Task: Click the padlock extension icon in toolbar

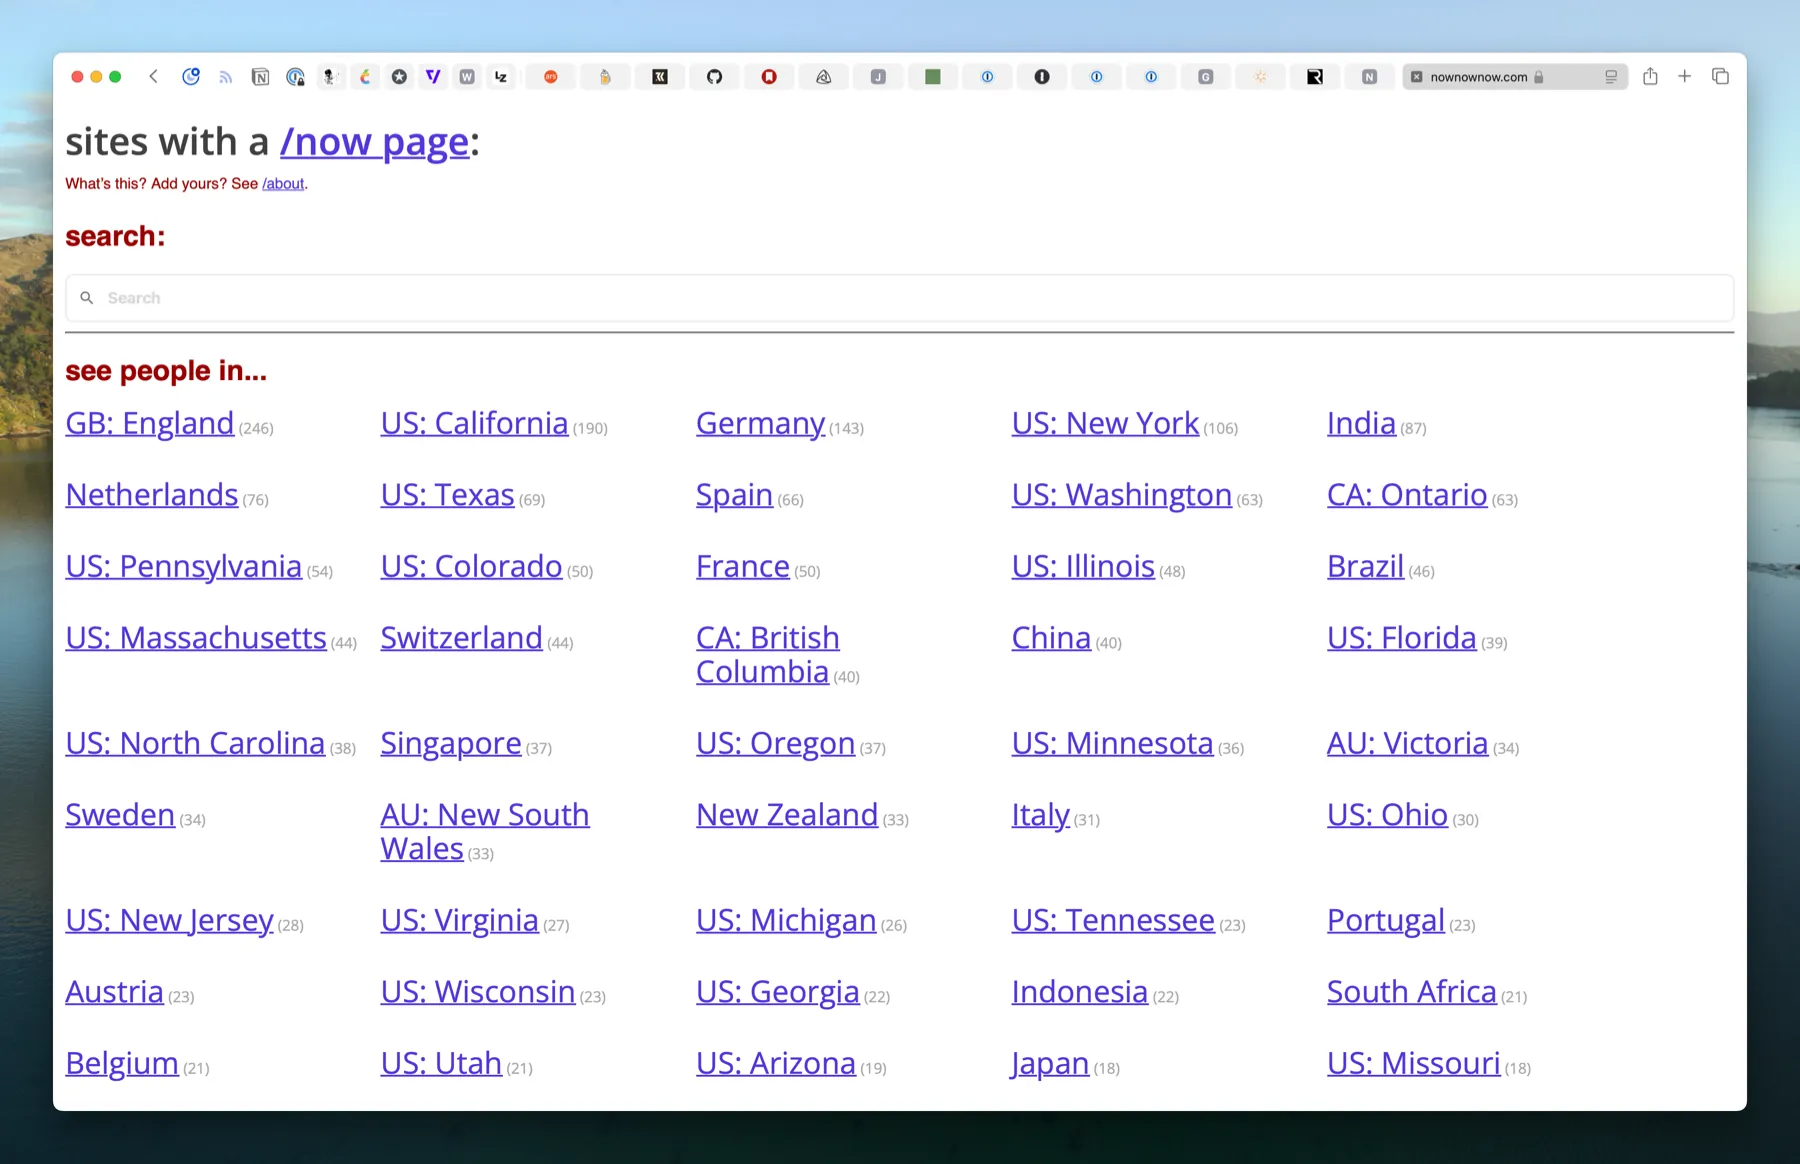Action: click(x=295, y=77)
